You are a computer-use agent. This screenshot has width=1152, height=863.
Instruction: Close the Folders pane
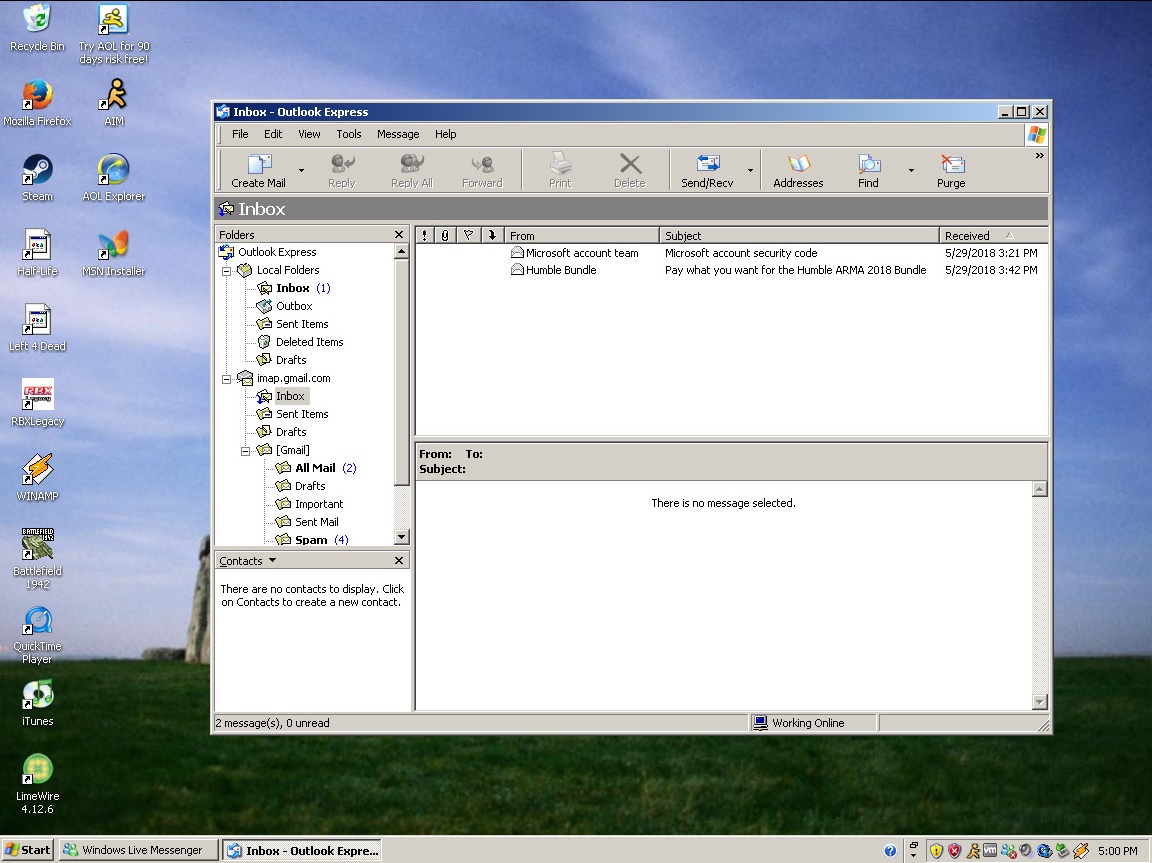point(399,235)
